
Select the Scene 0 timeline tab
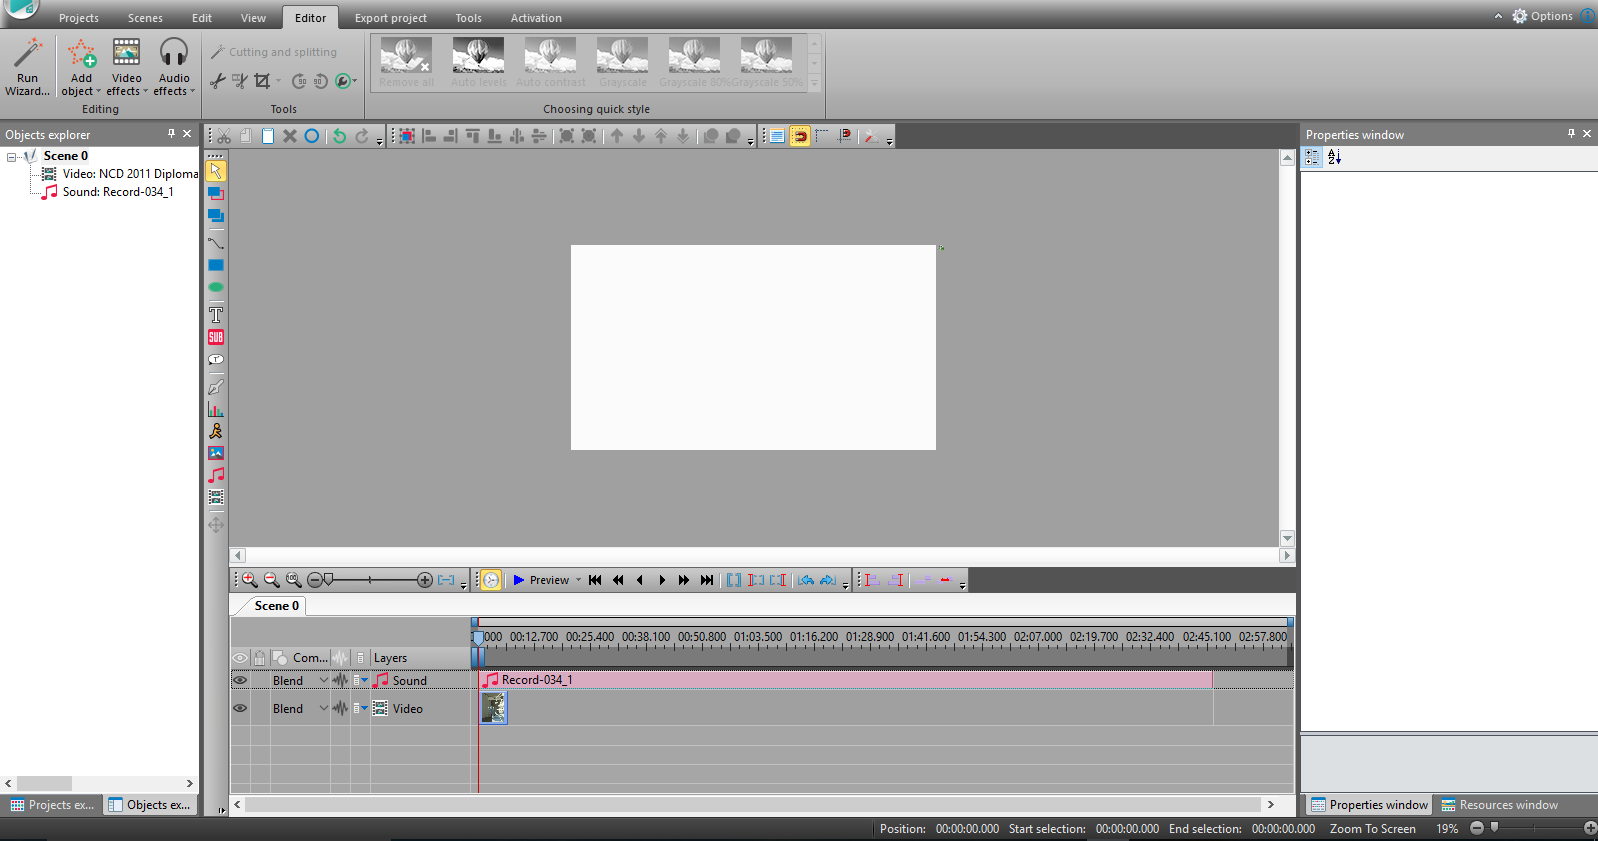[x=276, y=606]
